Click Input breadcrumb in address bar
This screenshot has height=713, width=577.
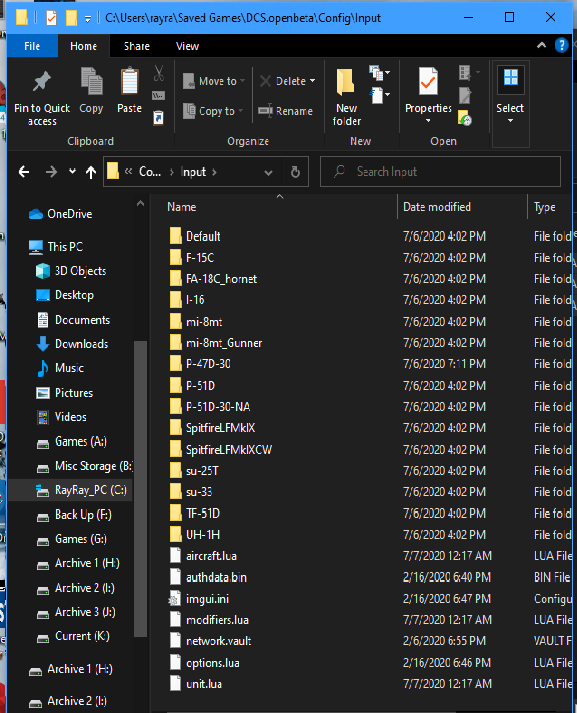tap(193, 172)
